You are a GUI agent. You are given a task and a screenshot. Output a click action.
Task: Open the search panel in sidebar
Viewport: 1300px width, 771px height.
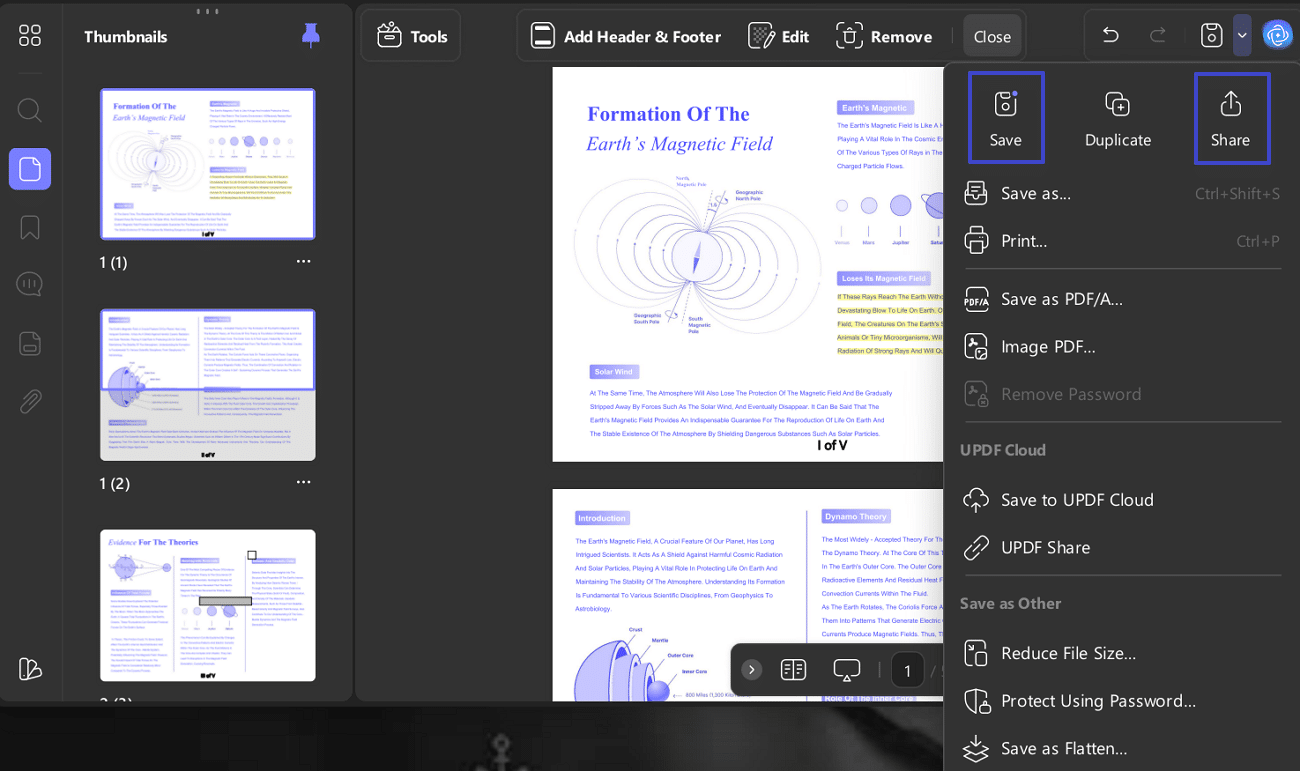coord(30,110)
